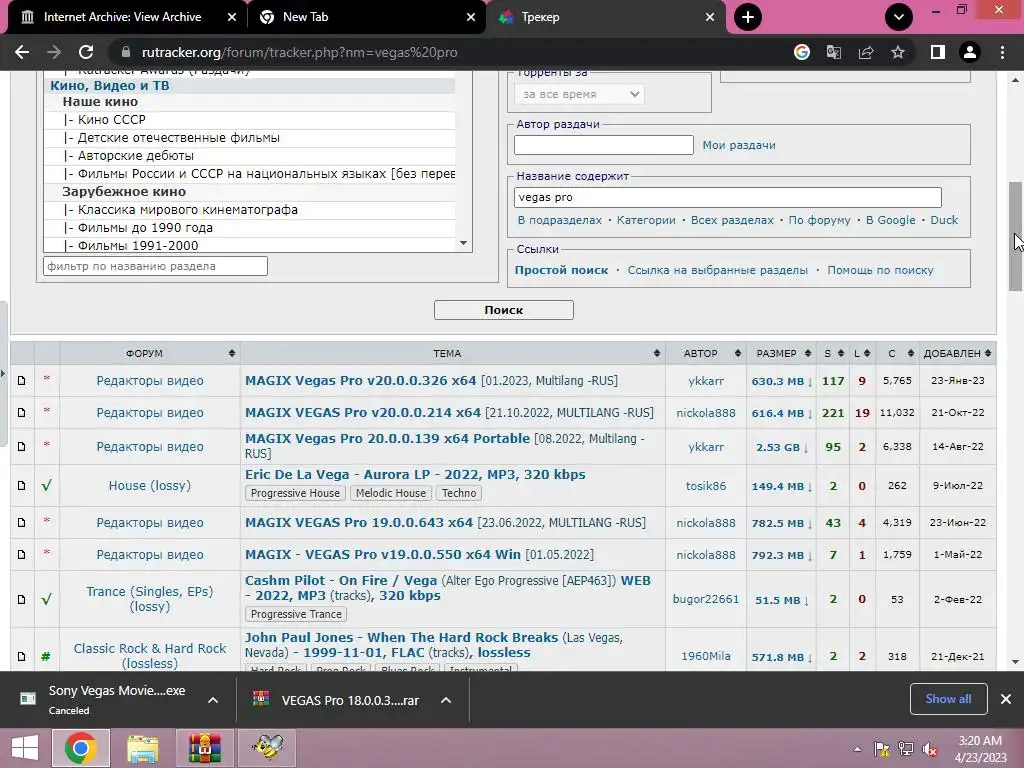Download the 630.3 MB torrent
The image size is (1024, 768).
(x=781, y=381)
